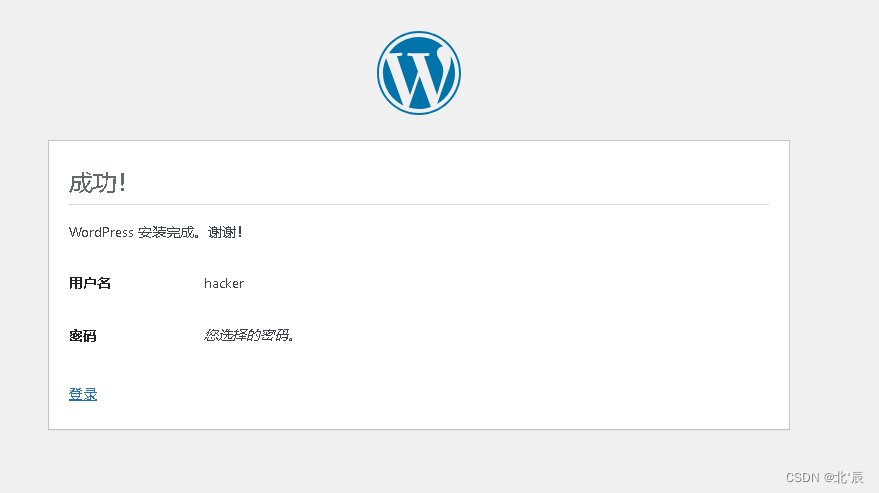
Task: Click the 密码 label
Action: pos(82,335)
